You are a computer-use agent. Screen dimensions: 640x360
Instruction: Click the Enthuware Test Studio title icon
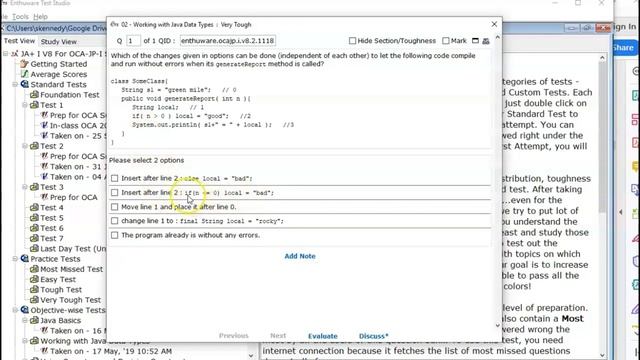4,3
